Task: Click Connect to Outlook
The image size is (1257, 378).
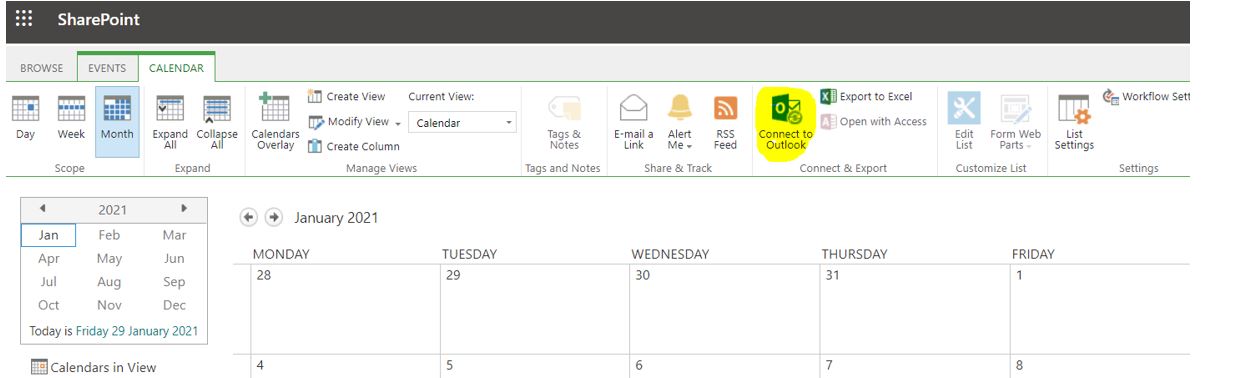Action: point(785,122)
